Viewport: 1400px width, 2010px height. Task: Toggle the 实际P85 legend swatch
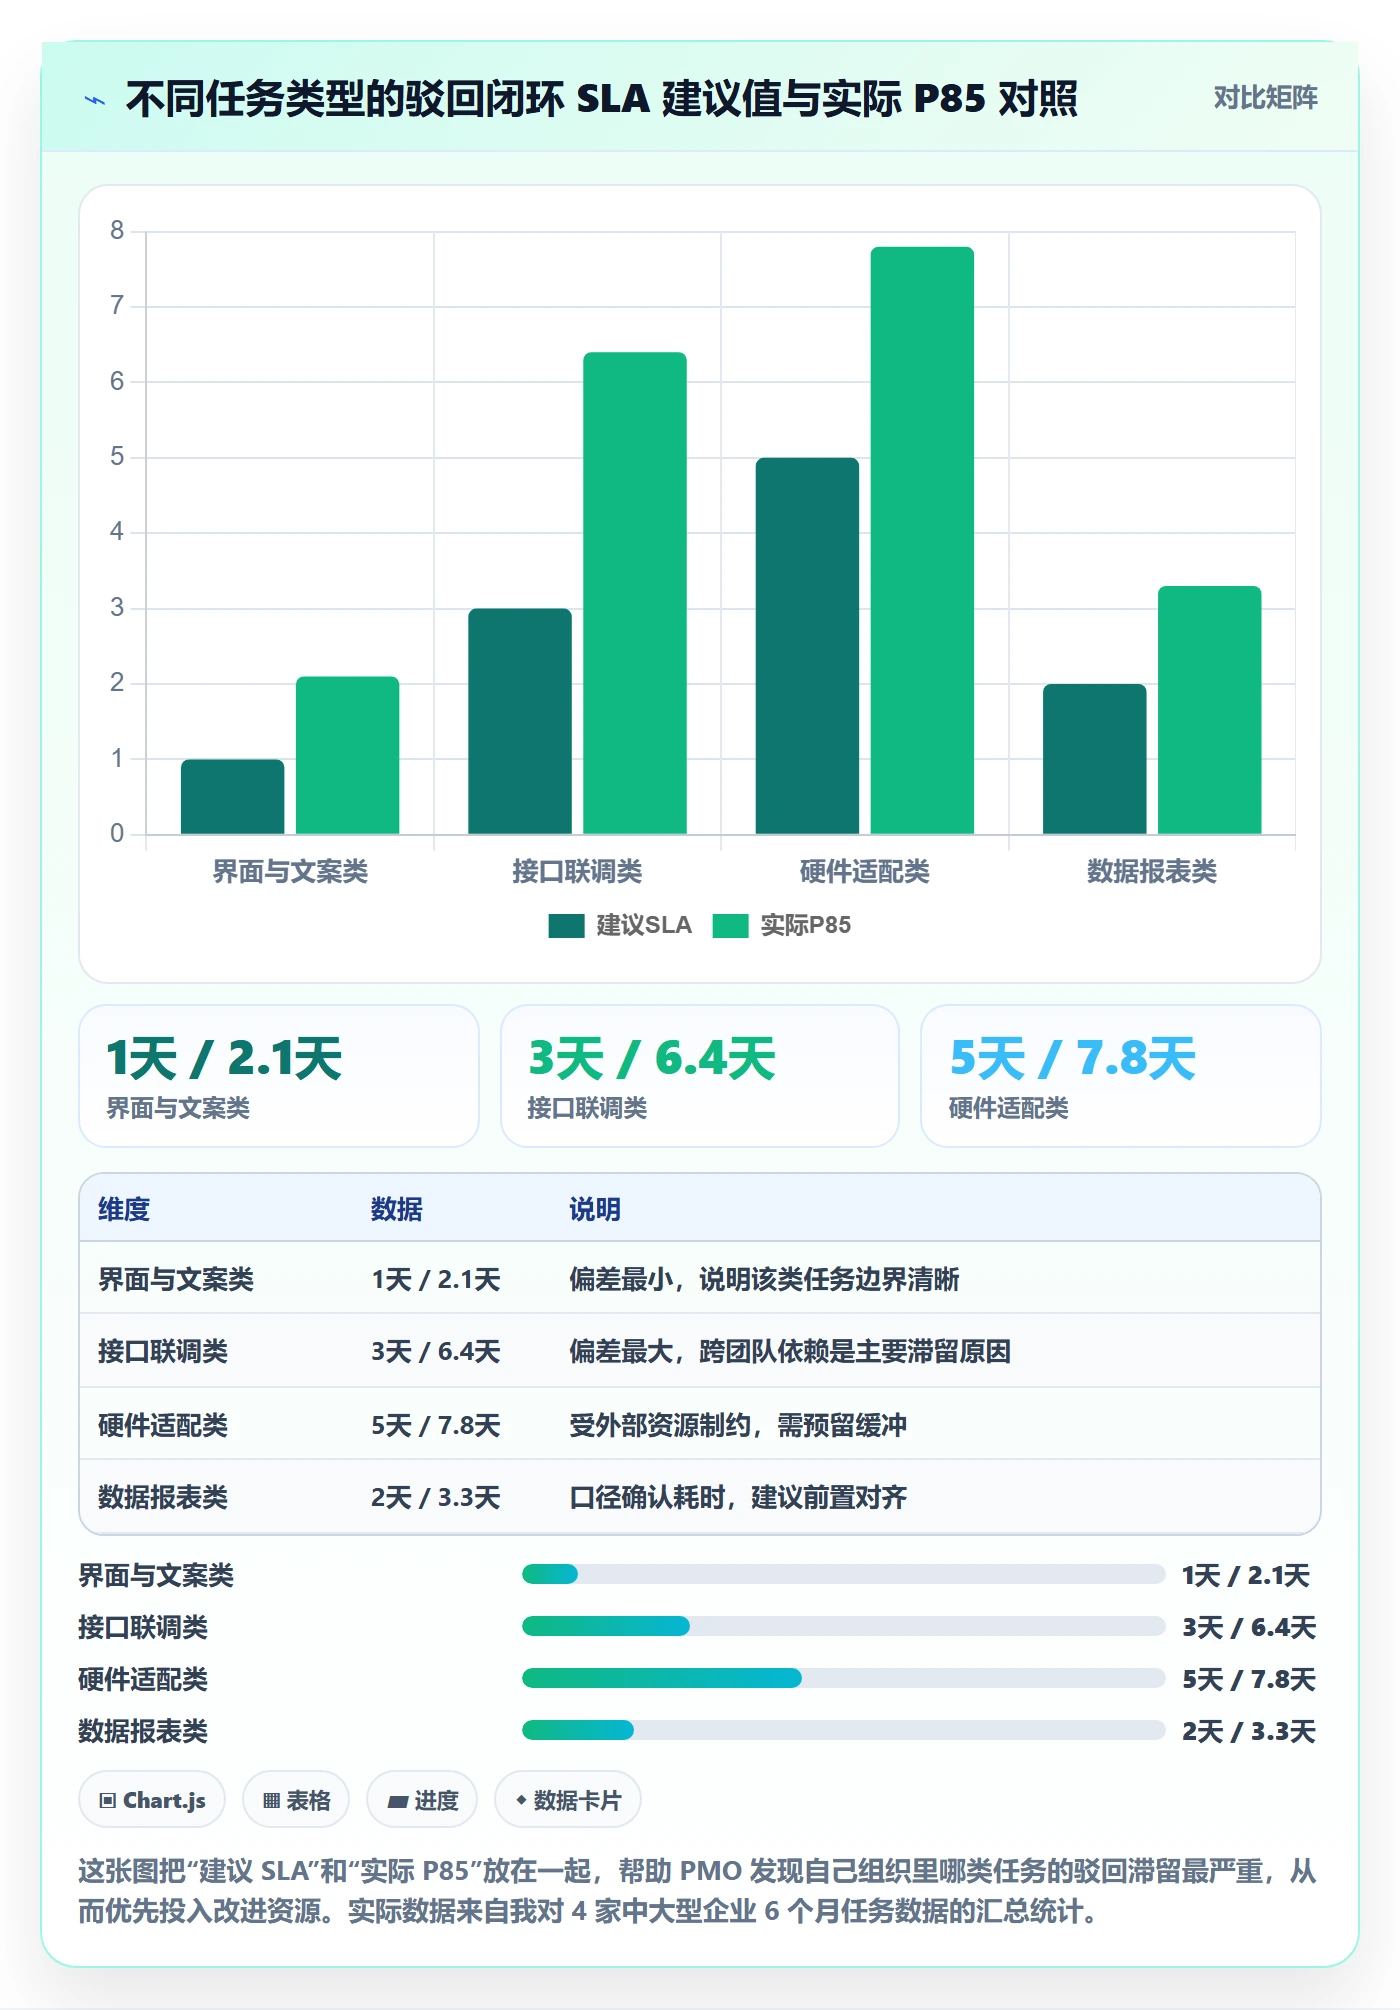pyautogui.click(x=730, y=926)
